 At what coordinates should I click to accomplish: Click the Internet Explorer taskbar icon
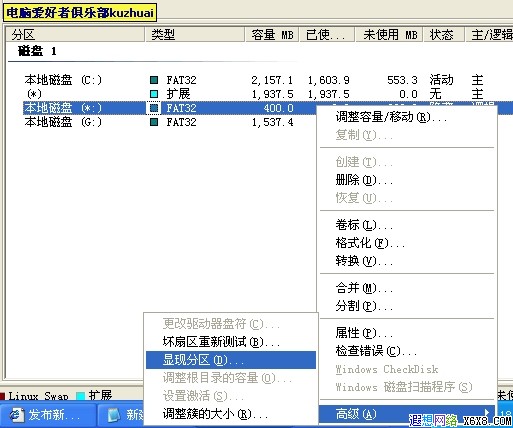point(17,415)
